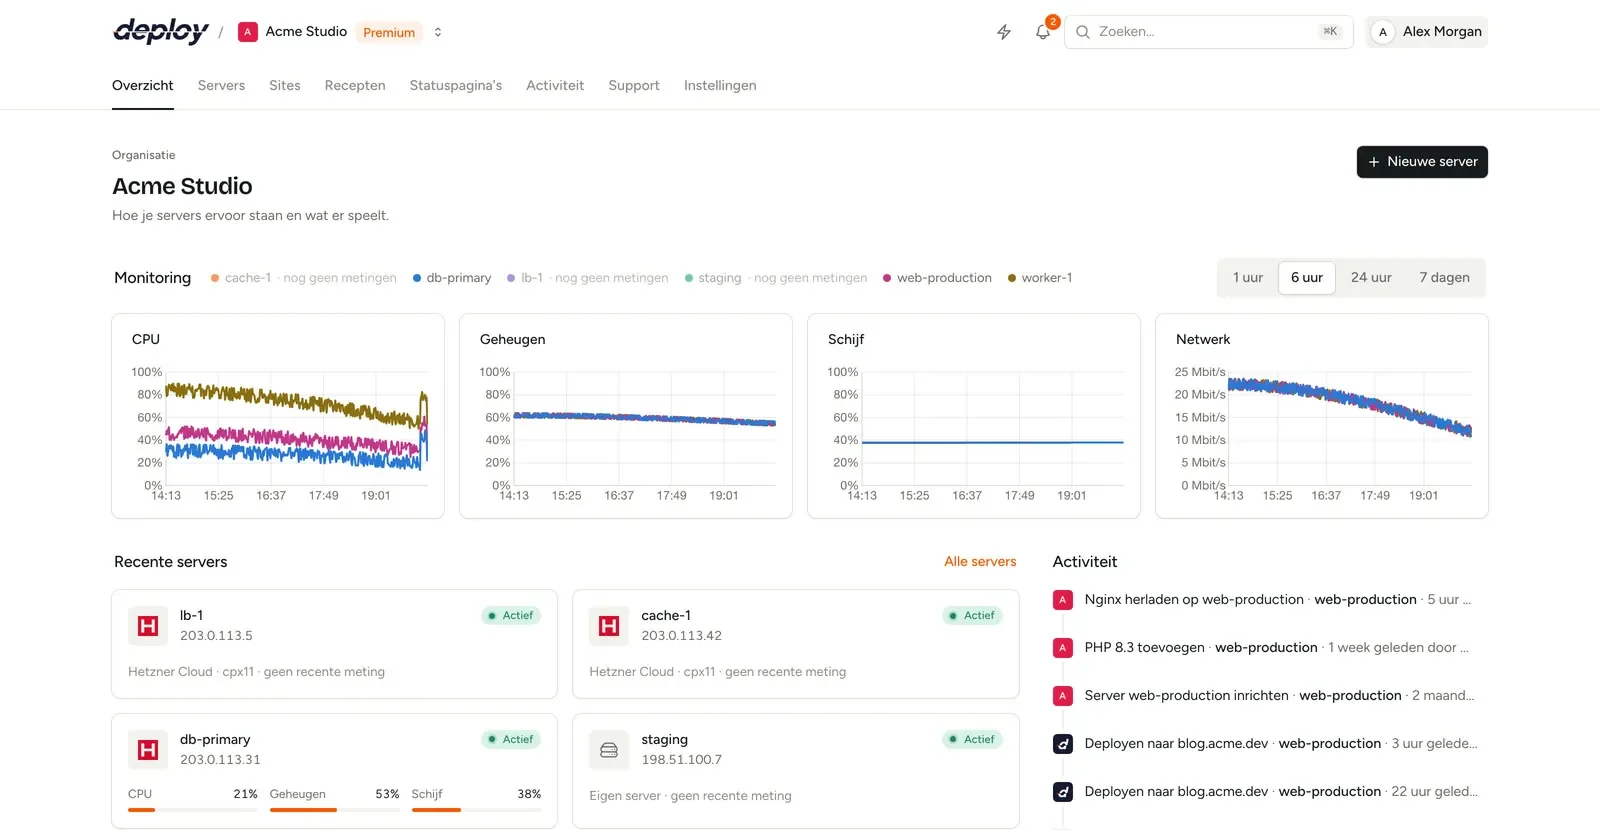Open the Sites tab
Screen dimensions: 1600x830
point(285,86)
